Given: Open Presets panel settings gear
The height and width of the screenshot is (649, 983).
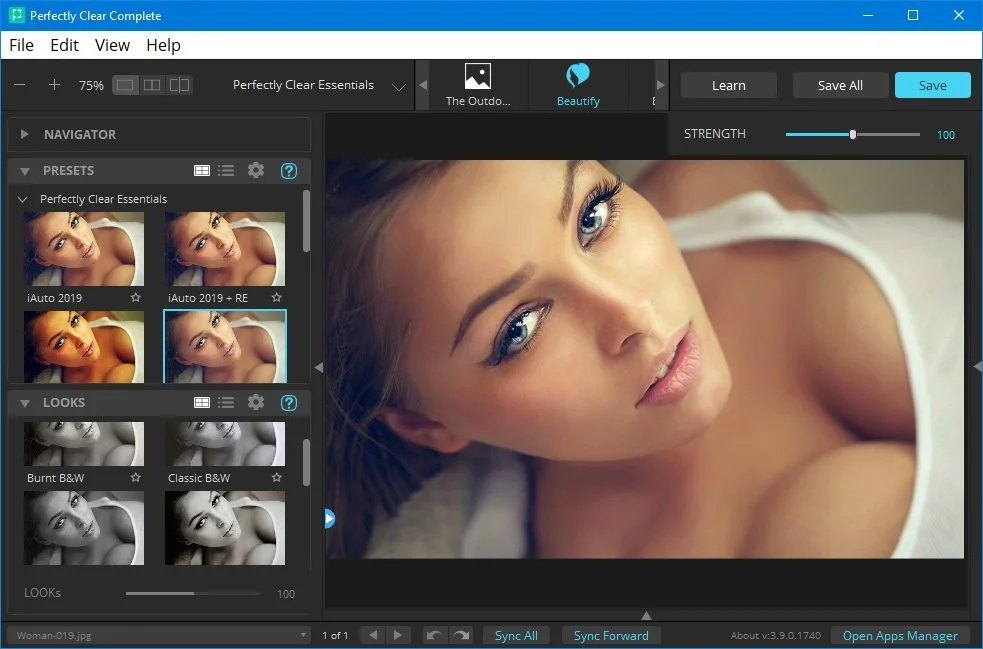Looking at the screenshot, I should [256, 171].
